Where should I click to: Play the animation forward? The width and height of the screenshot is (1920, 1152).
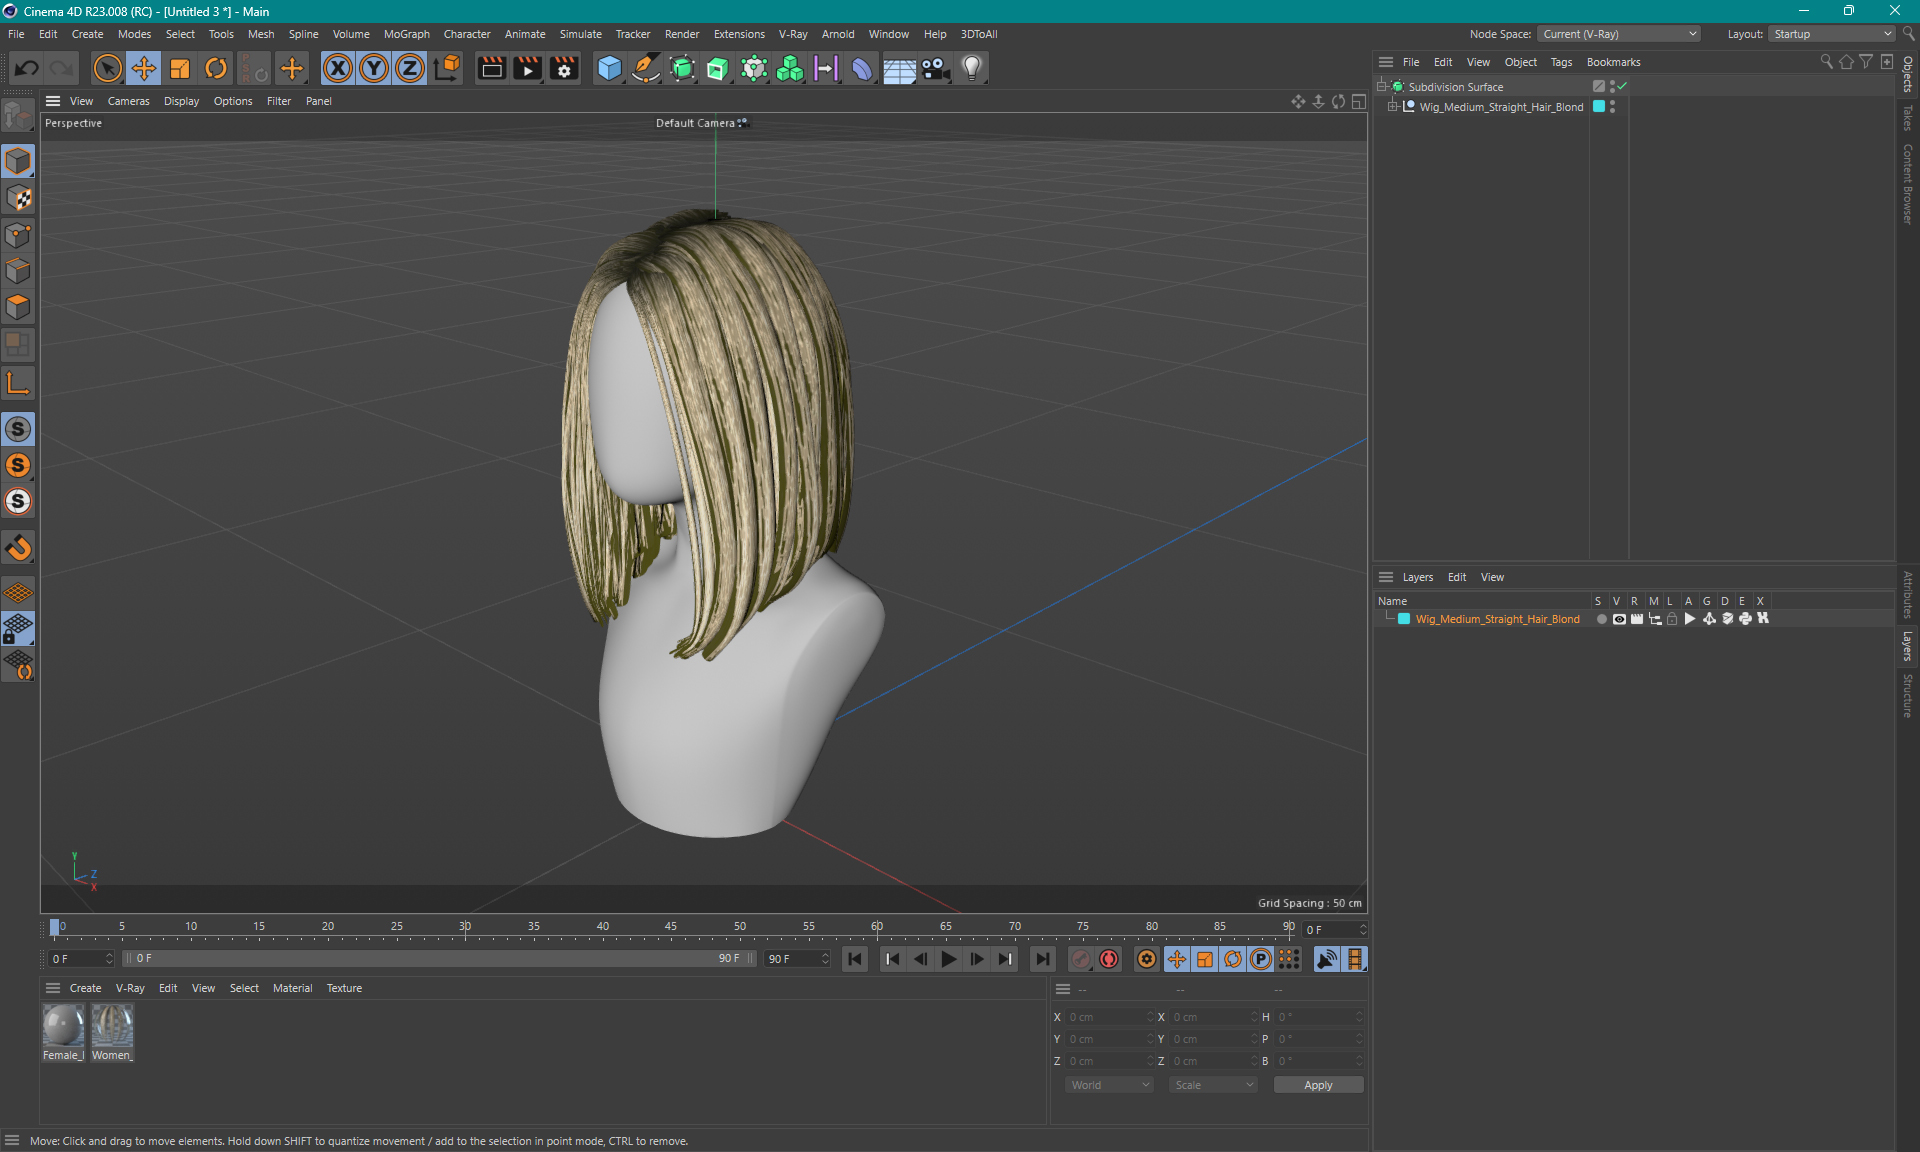tap(948, 959)
